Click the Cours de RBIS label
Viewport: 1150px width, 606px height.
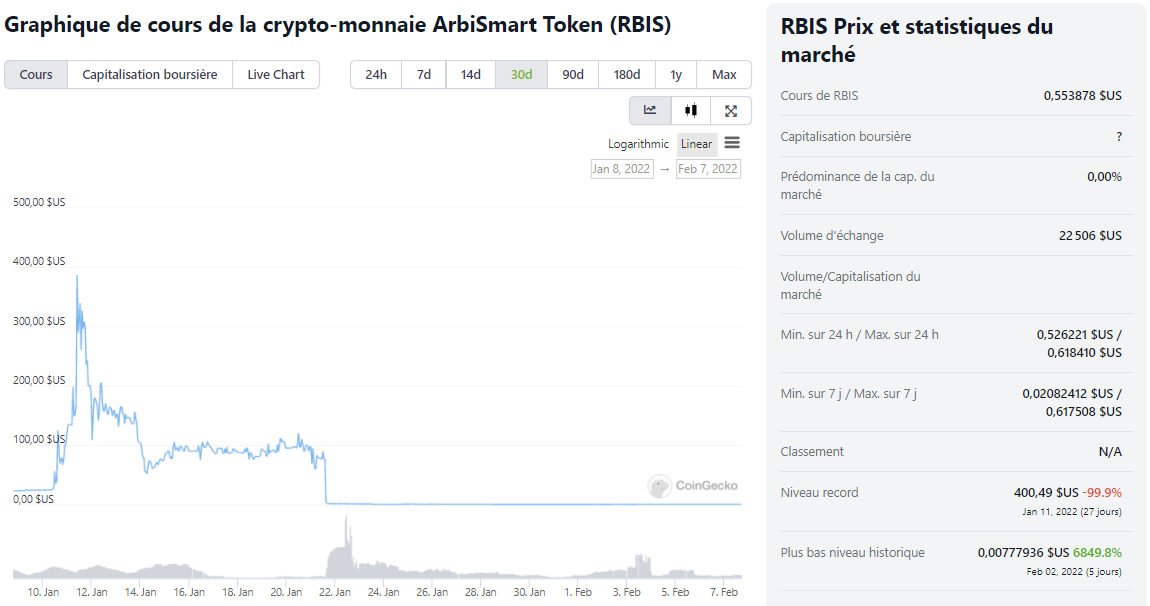coord(819,95)
